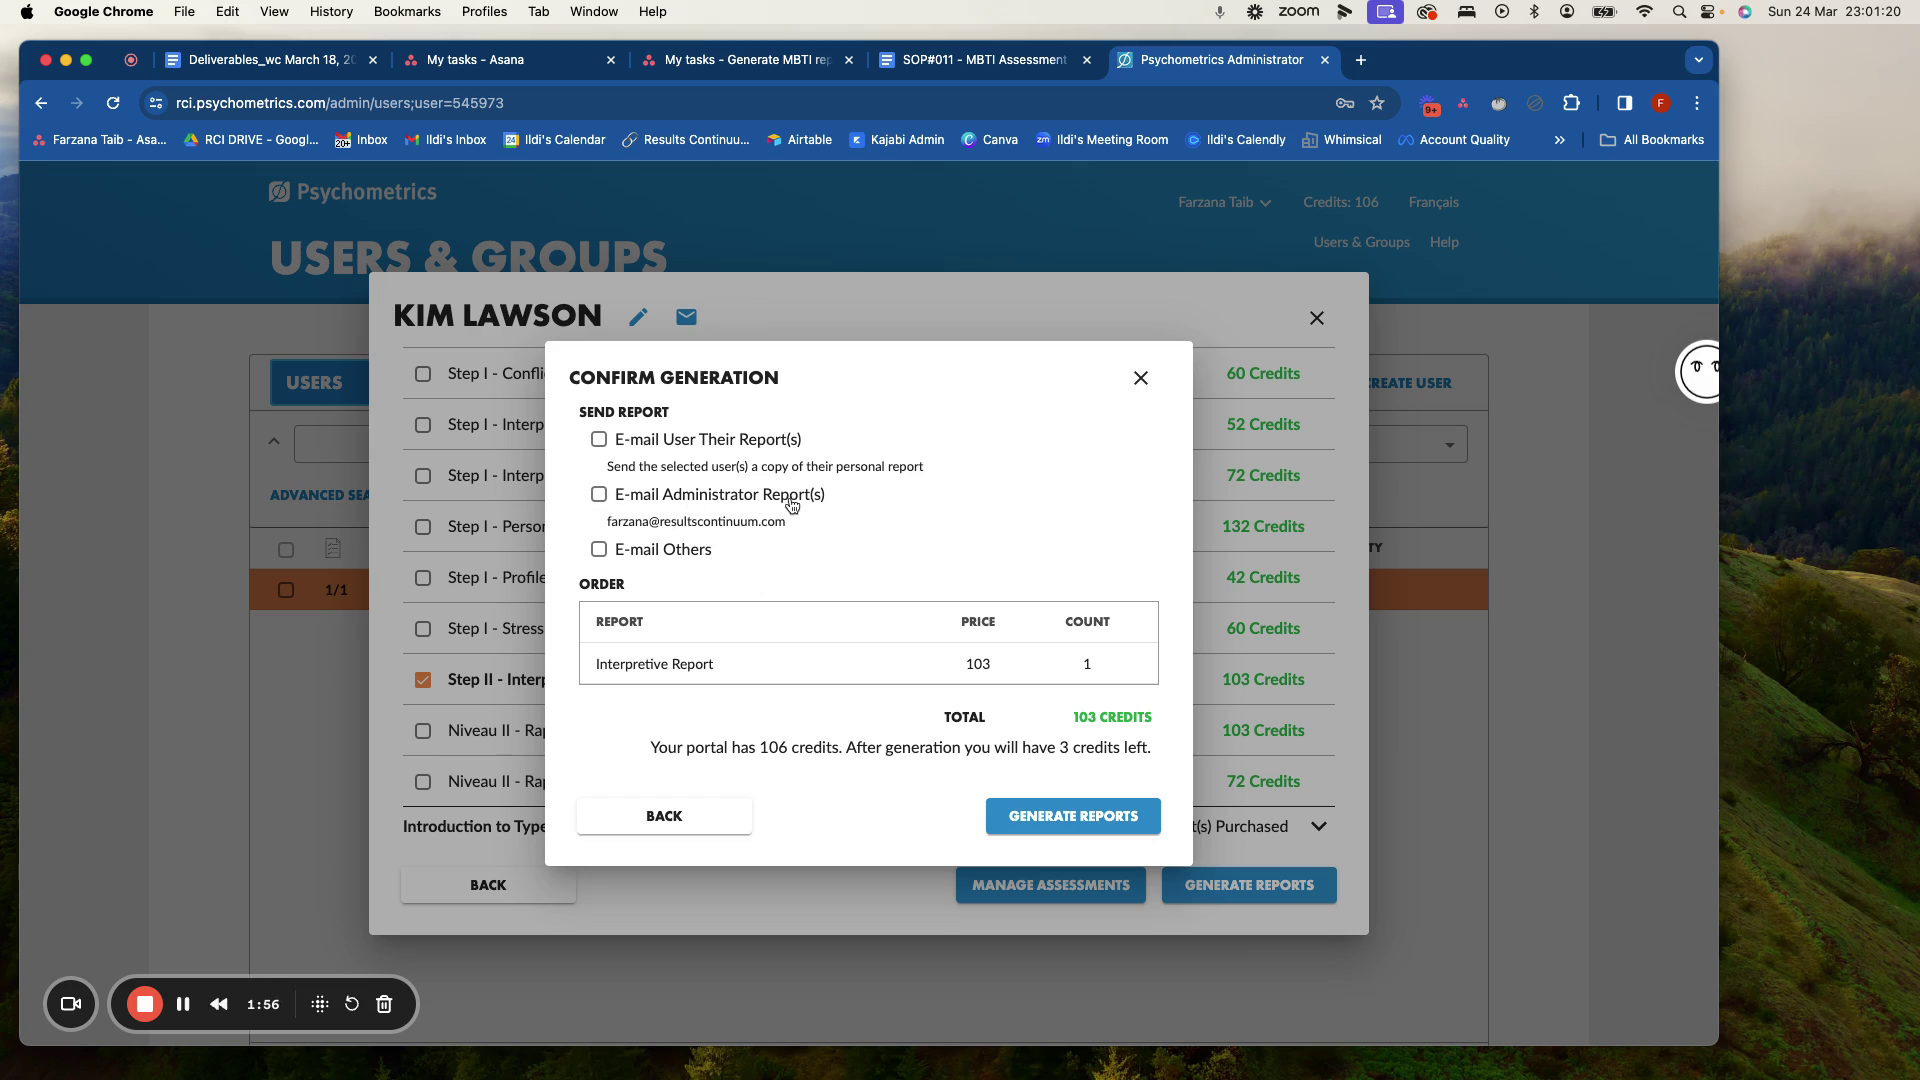Check E-mail Administrator Report(s) option

pyautogui.click(x=599, y=494)
